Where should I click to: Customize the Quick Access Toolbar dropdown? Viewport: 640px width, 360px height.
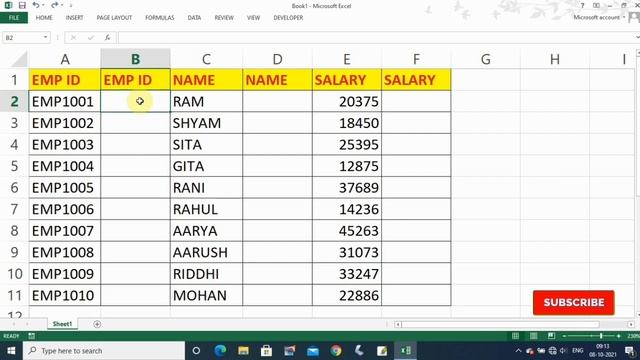point(71,6)
